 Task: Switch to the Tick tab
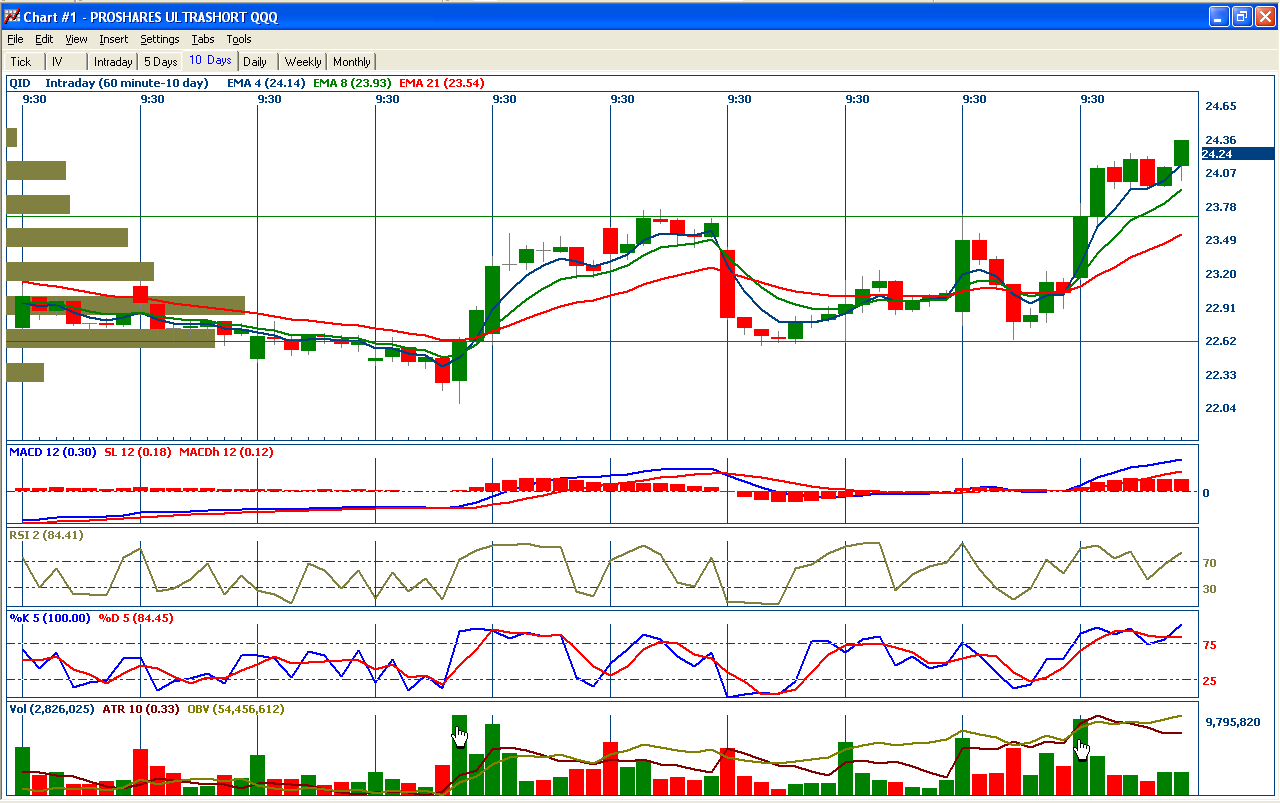pos(21,62)
